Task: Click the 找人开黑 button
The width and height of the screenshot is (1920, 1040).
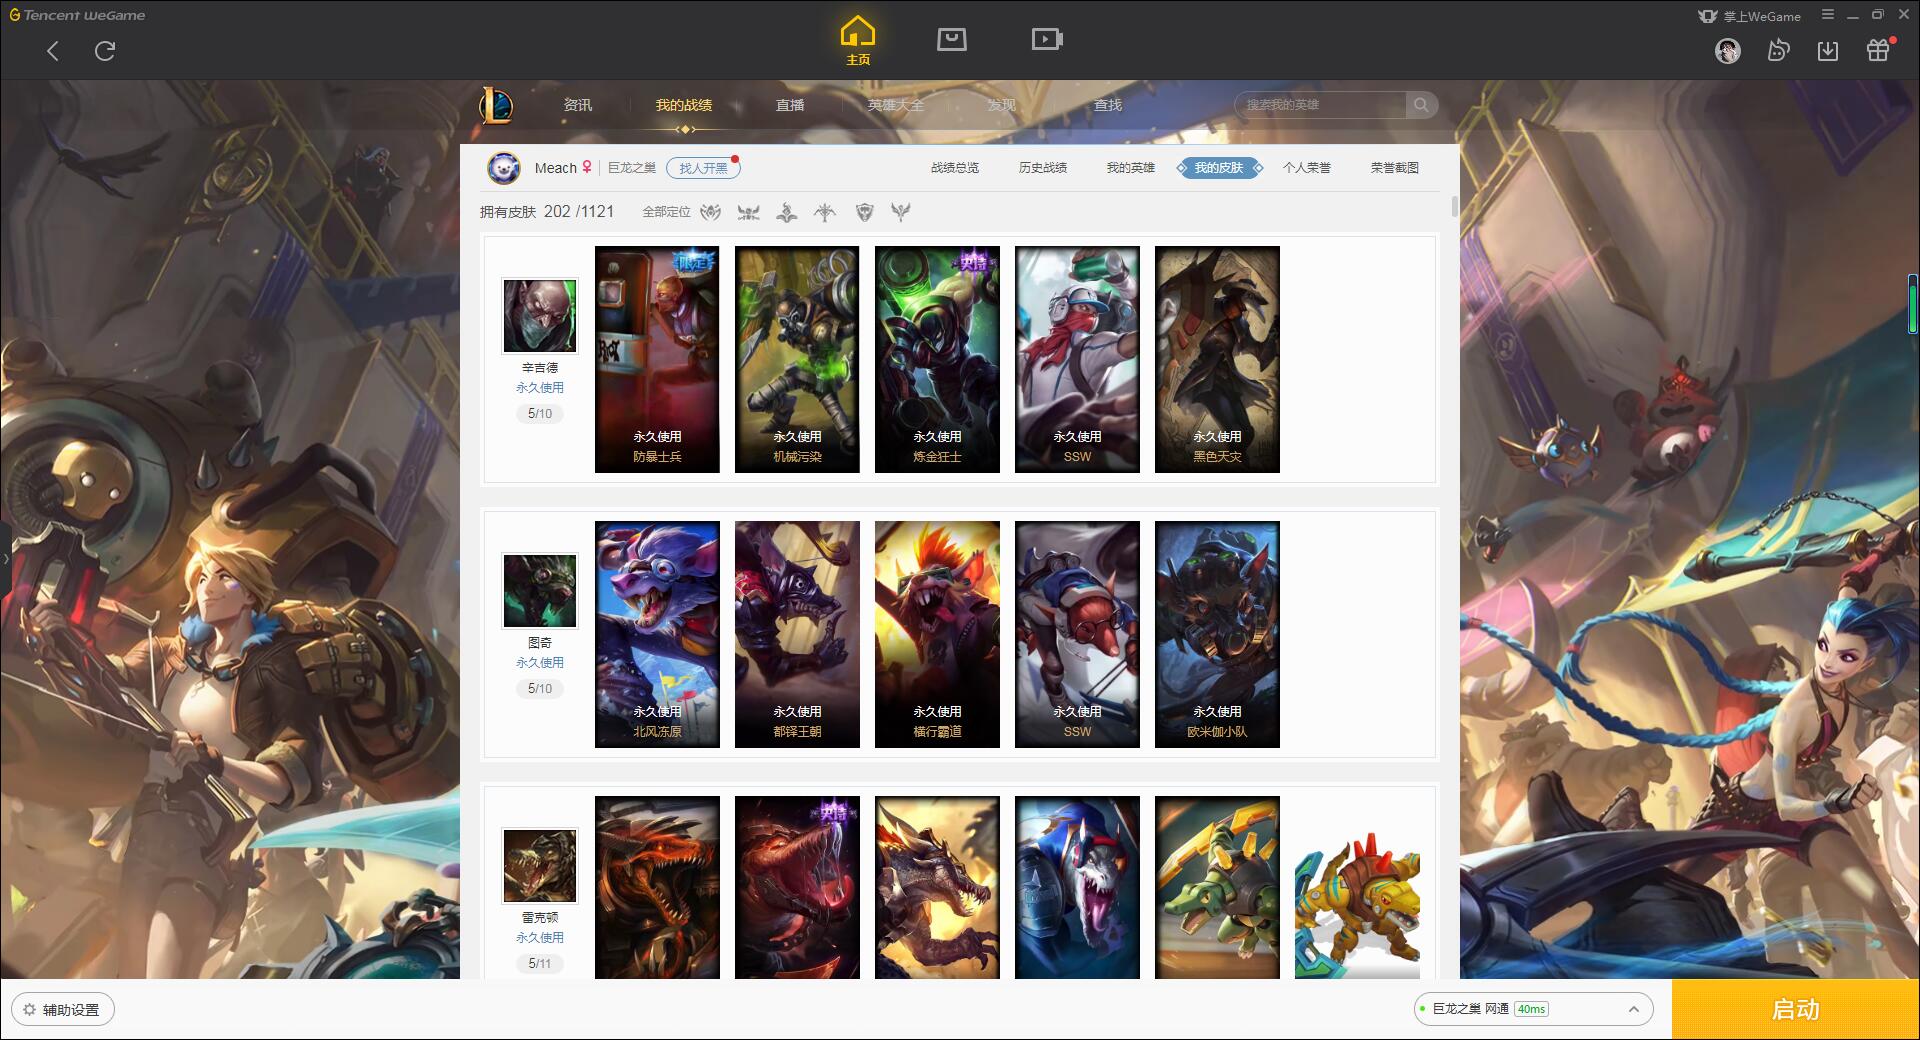Action: click(x=703, y=168)
